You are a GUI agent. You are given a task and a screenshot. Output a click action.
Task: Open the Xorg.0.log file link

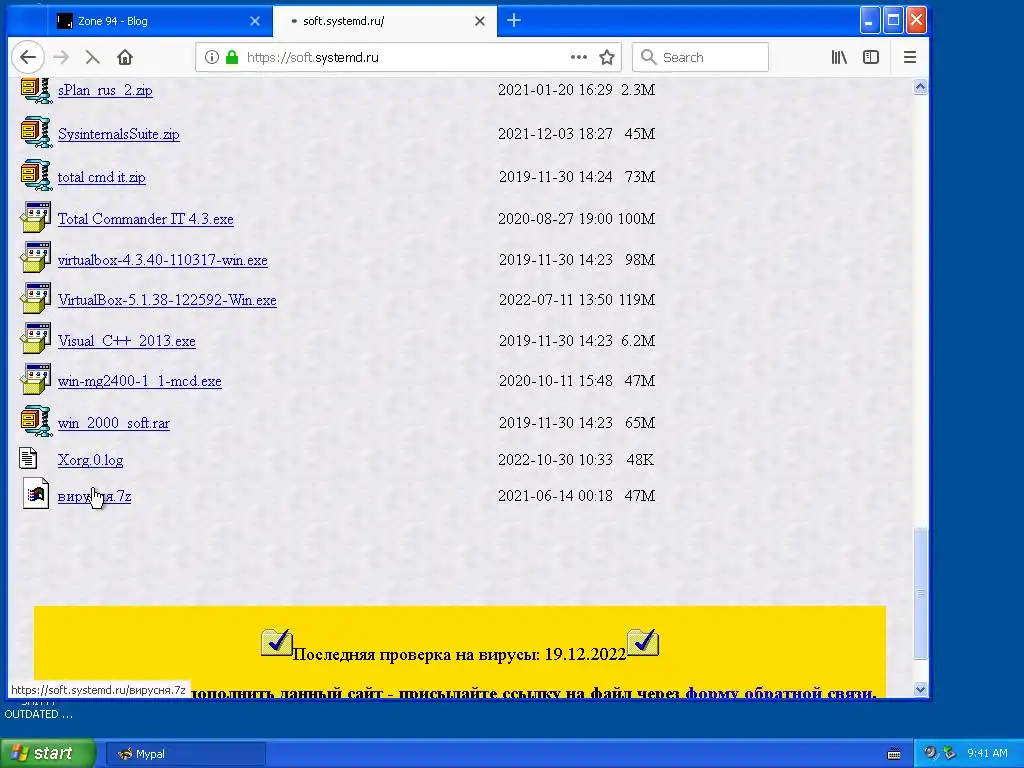90,460
